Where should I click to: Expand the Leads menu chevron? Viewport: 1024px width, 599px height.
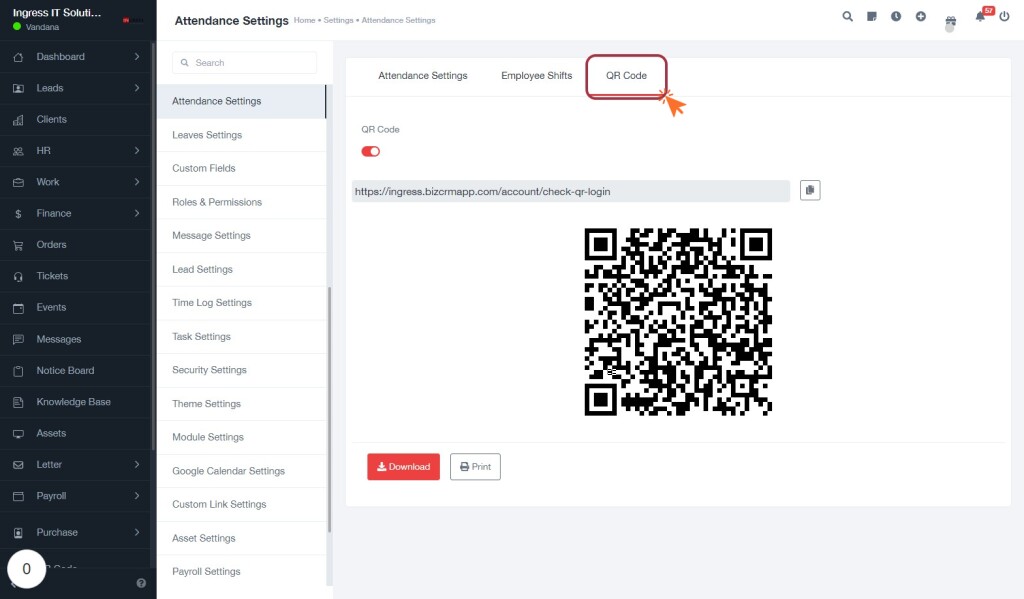[x=136, y=88]
